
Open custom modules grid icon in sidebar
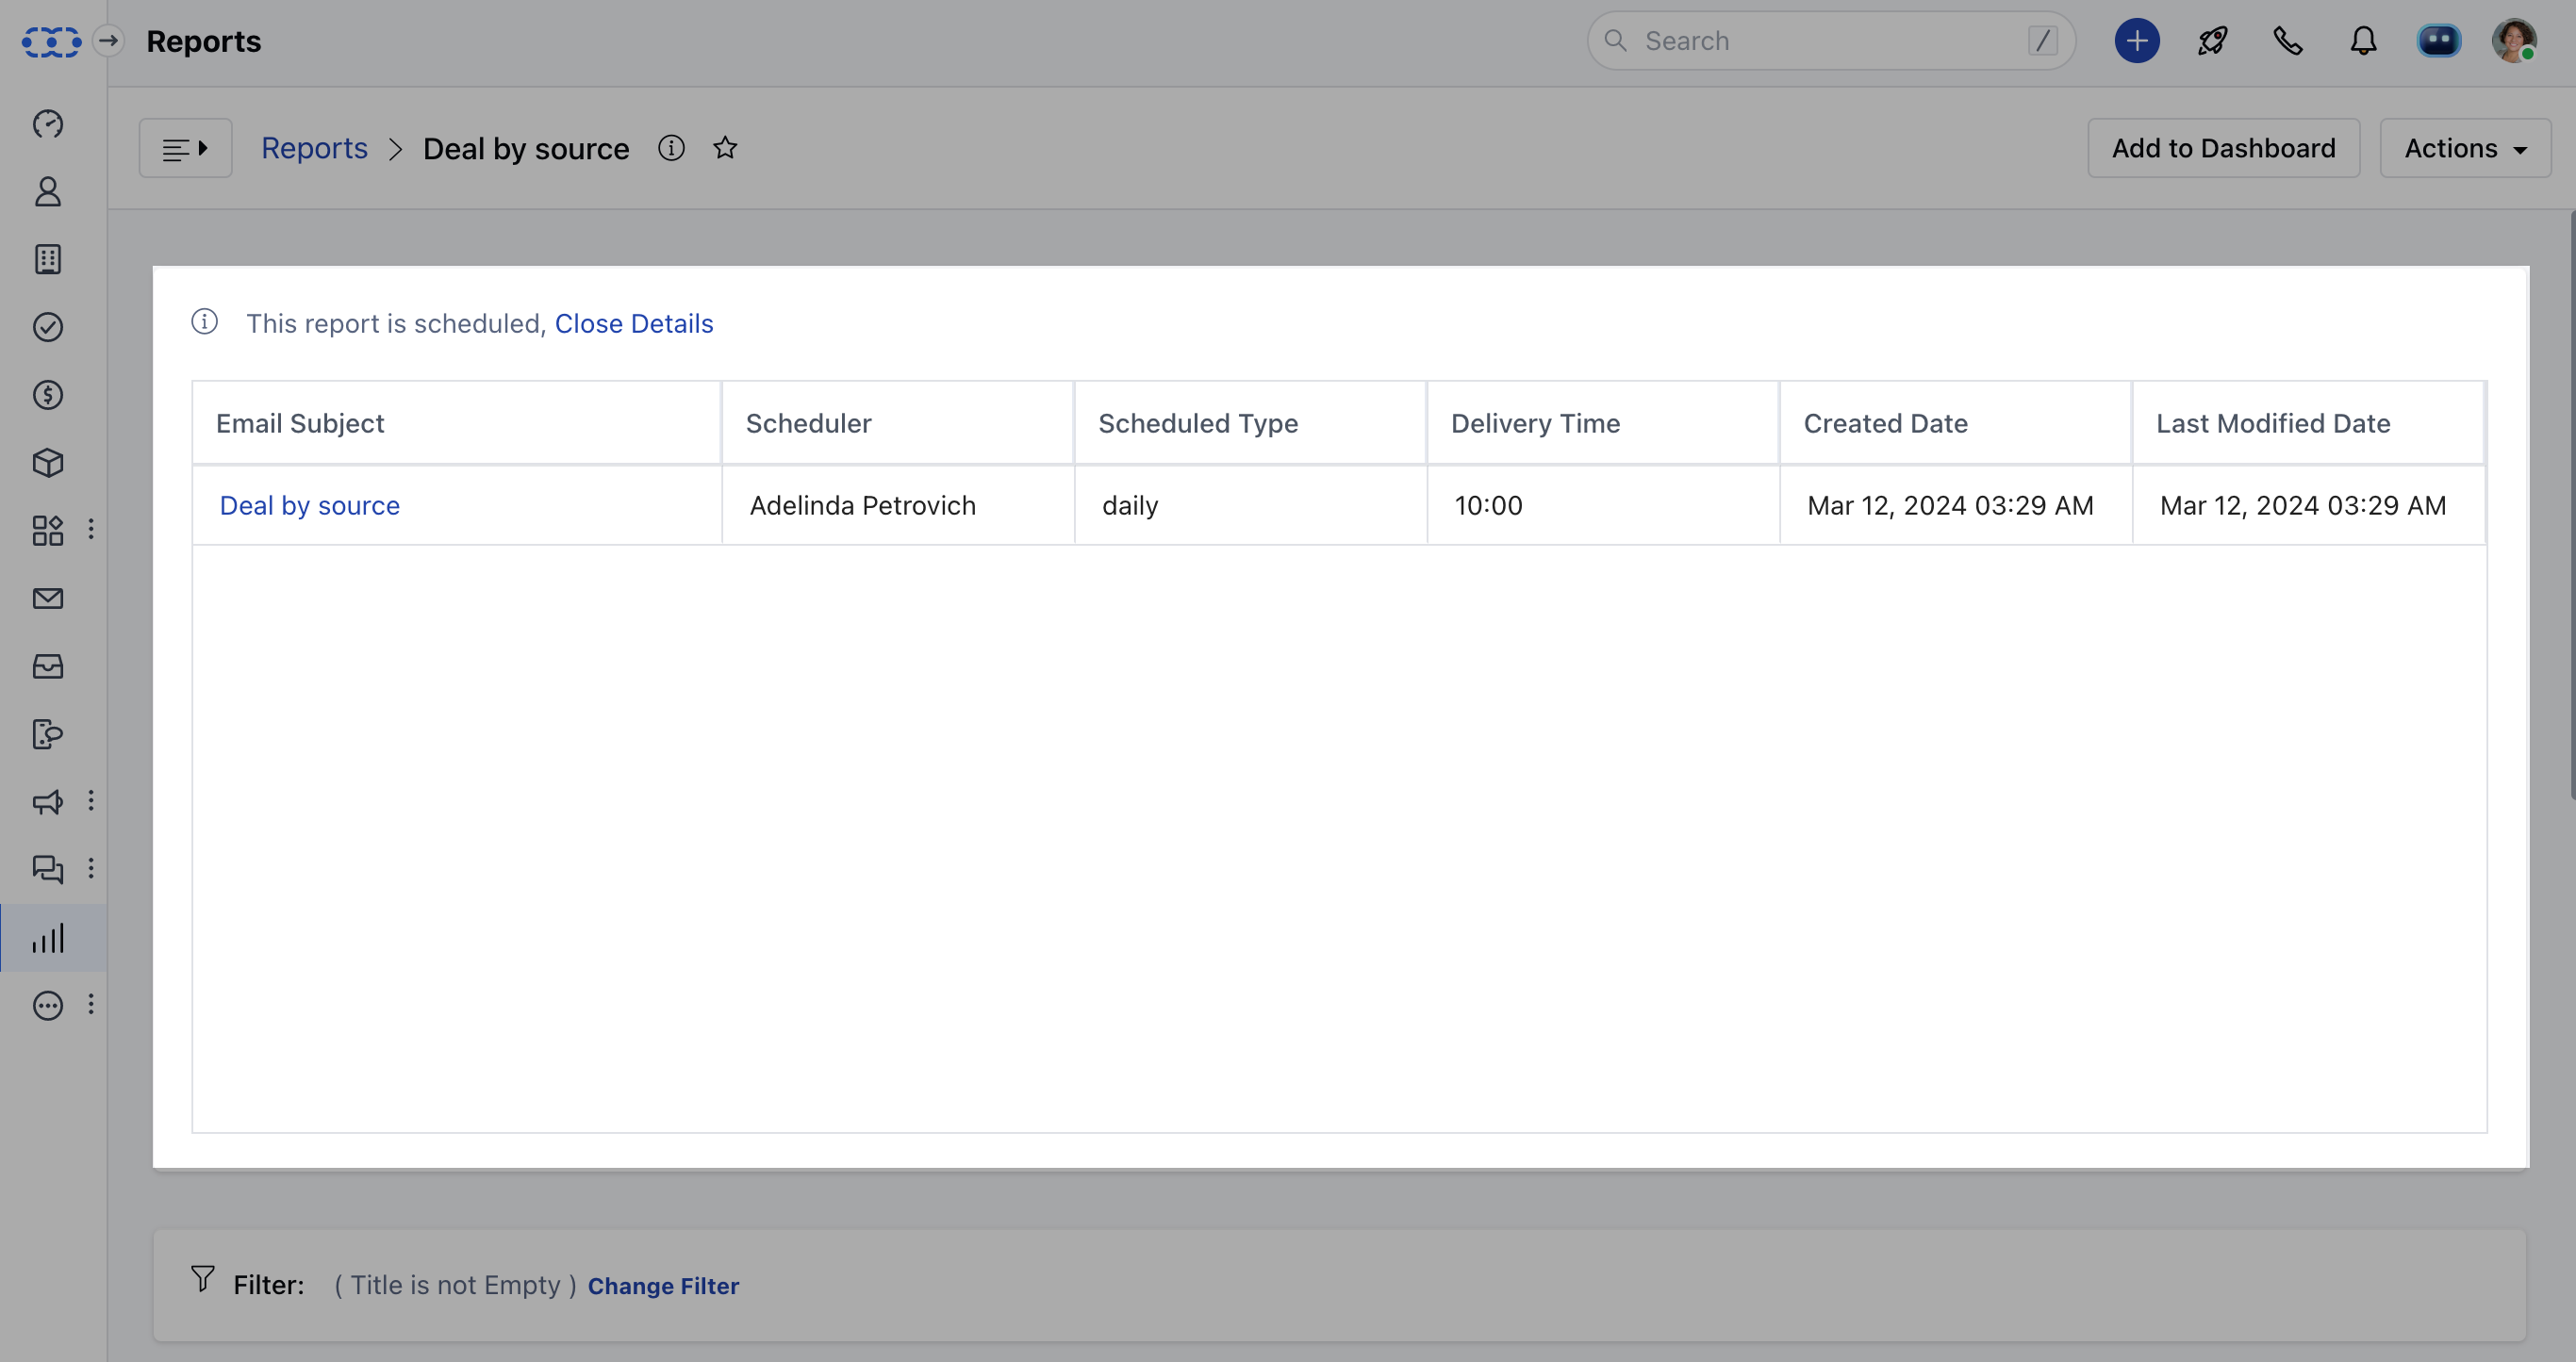[x=48, y=530]
